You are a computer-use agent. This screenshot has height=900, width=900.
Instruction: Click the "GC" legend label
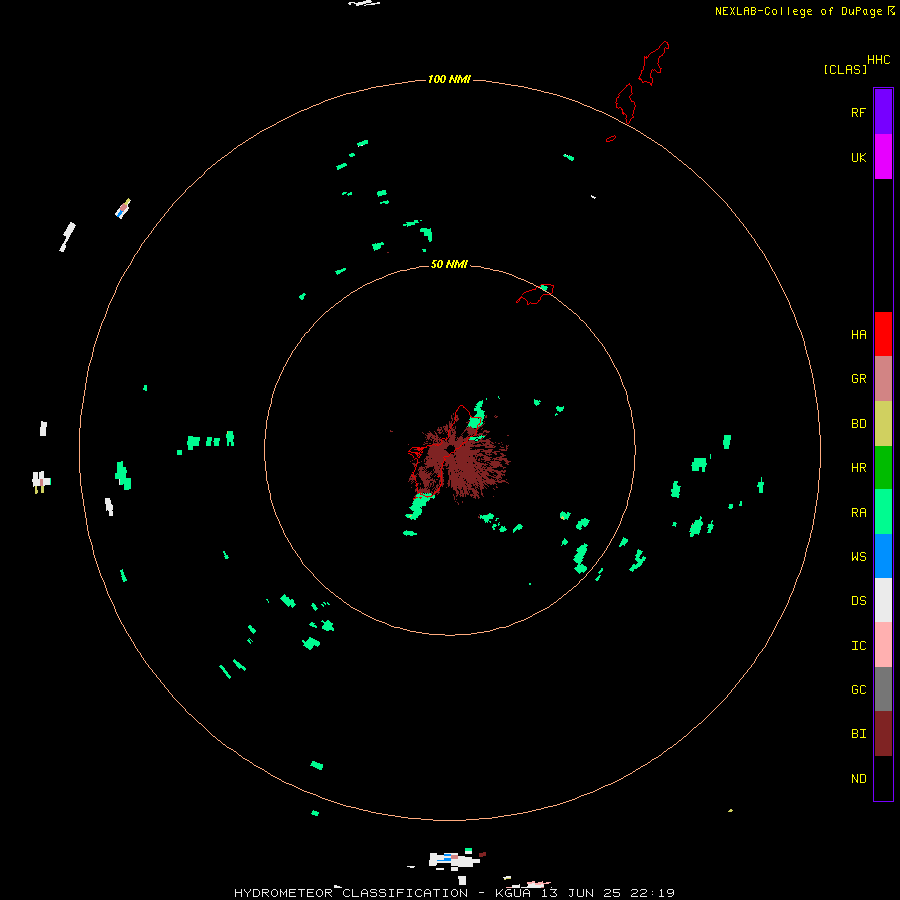tap(858, 689)
